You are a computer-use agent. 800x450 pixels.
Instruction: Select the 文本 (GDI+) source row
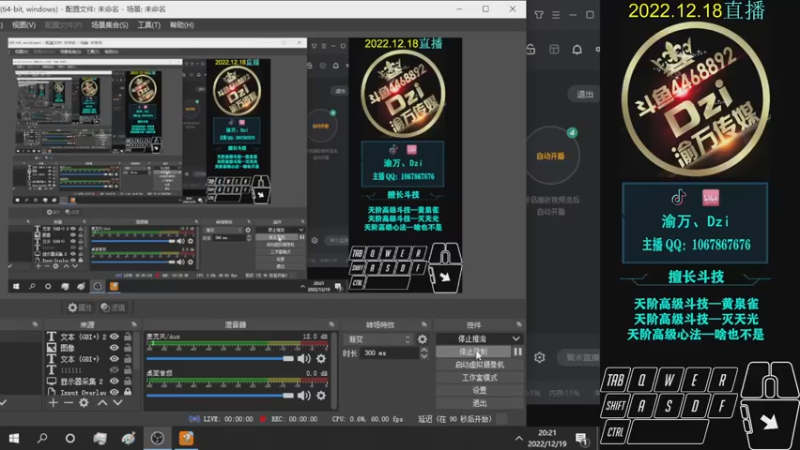click(80, 359)
